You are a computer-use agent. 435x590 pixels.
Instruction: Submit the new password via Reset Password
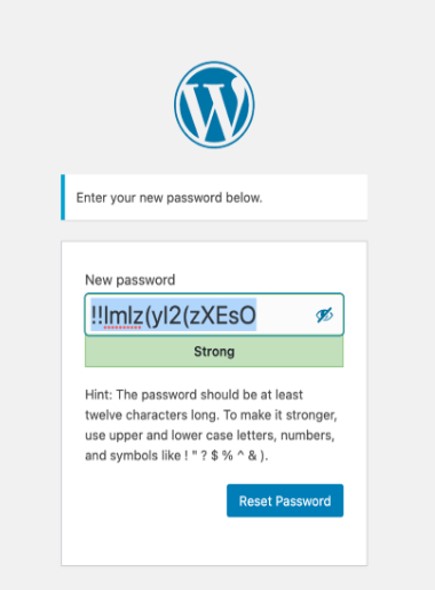[285, 500]
